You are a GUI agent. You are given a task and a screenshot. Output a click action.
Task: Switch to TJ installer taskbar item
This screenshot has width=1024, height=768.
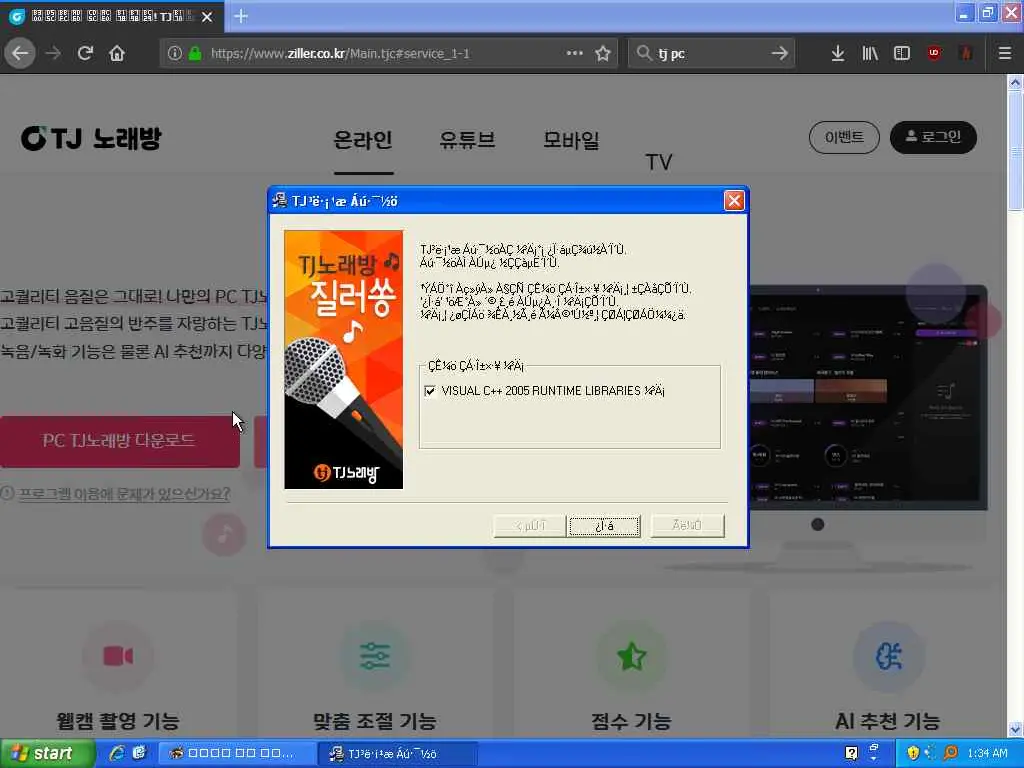[x=397, y=754]
